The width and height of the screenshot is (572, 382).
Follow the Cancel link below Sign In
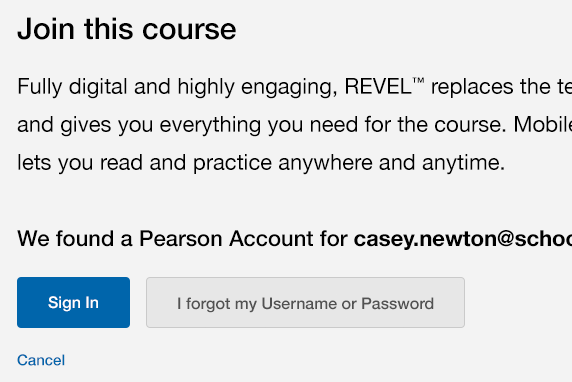click(x=41, y=360)
